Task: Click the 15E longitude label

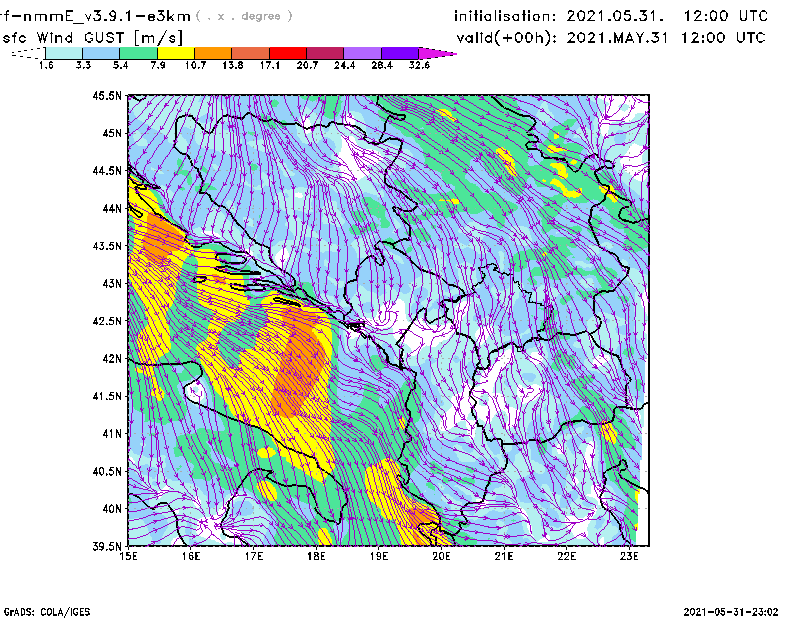Action: tap(128, 556)
